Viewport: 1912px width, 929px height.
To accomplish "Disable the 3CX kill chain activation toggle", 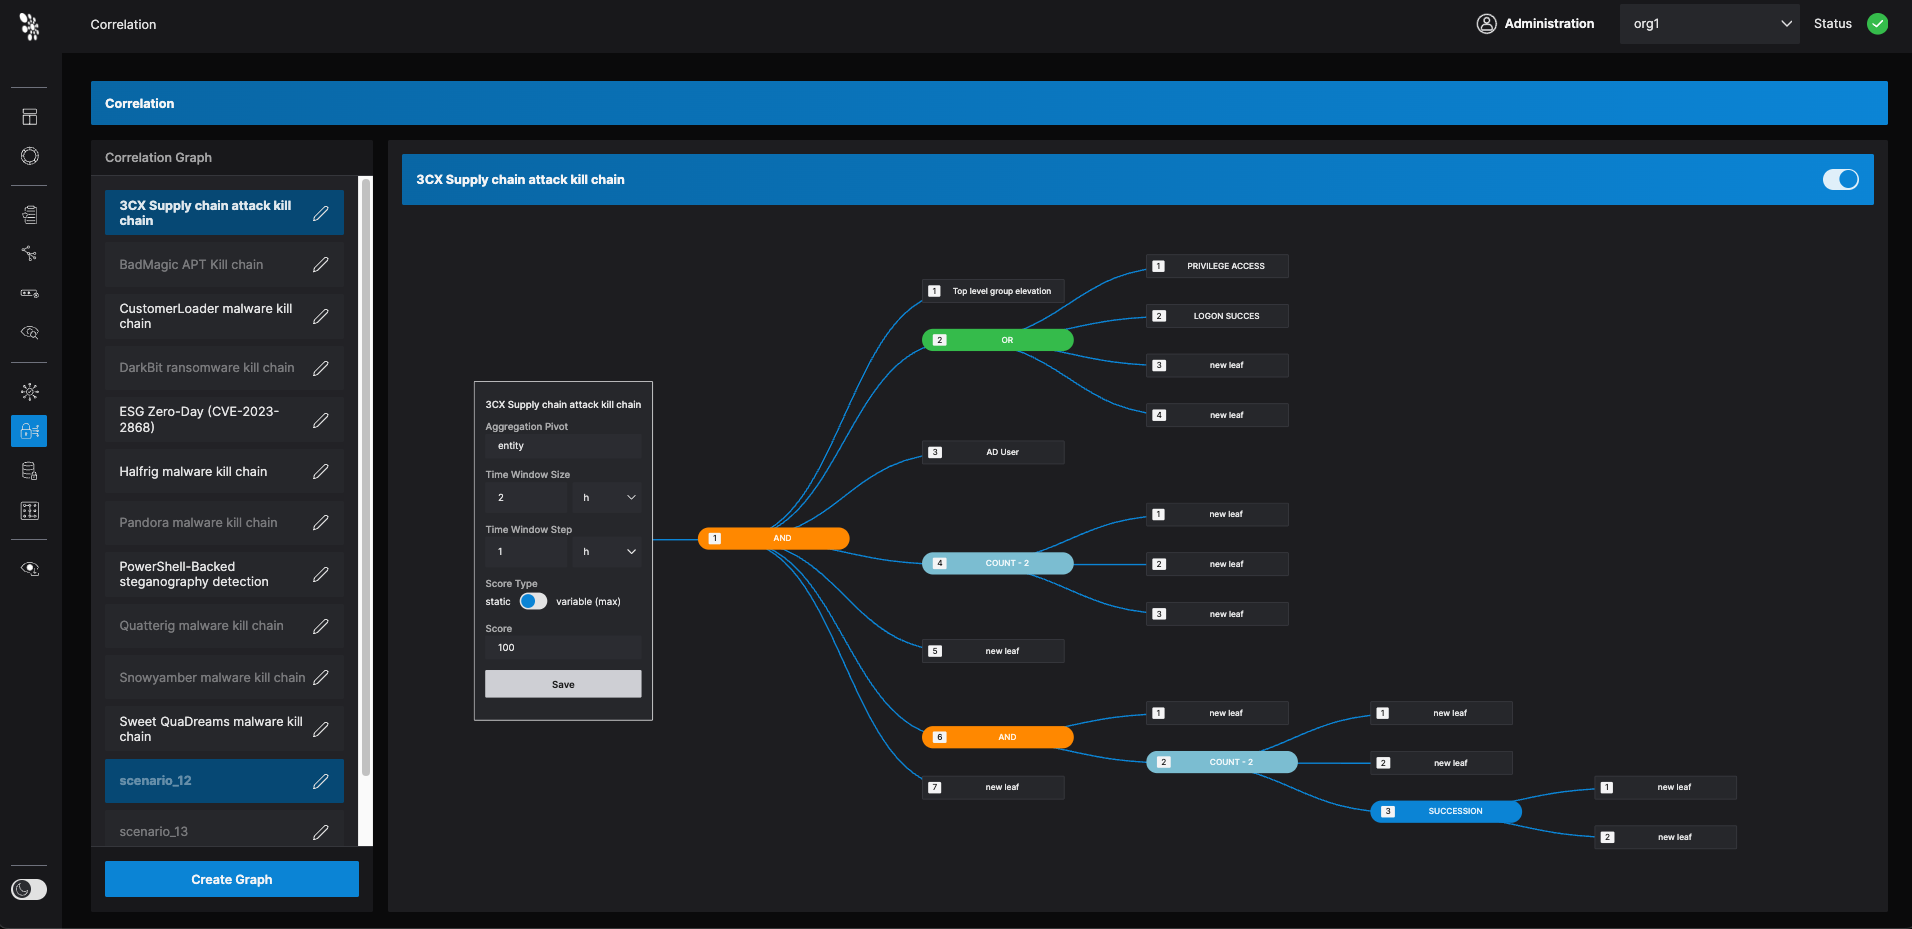I will point(1840,179).
